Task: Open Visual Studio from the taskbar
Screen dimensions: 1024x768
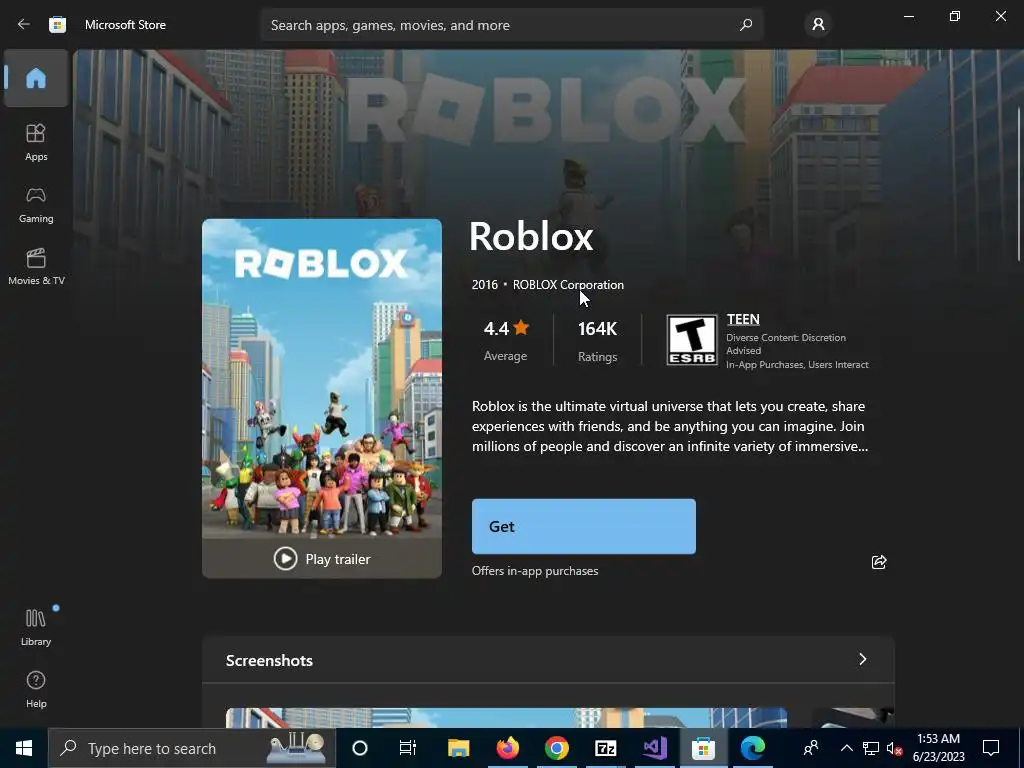Action: [x=654, y=748]
